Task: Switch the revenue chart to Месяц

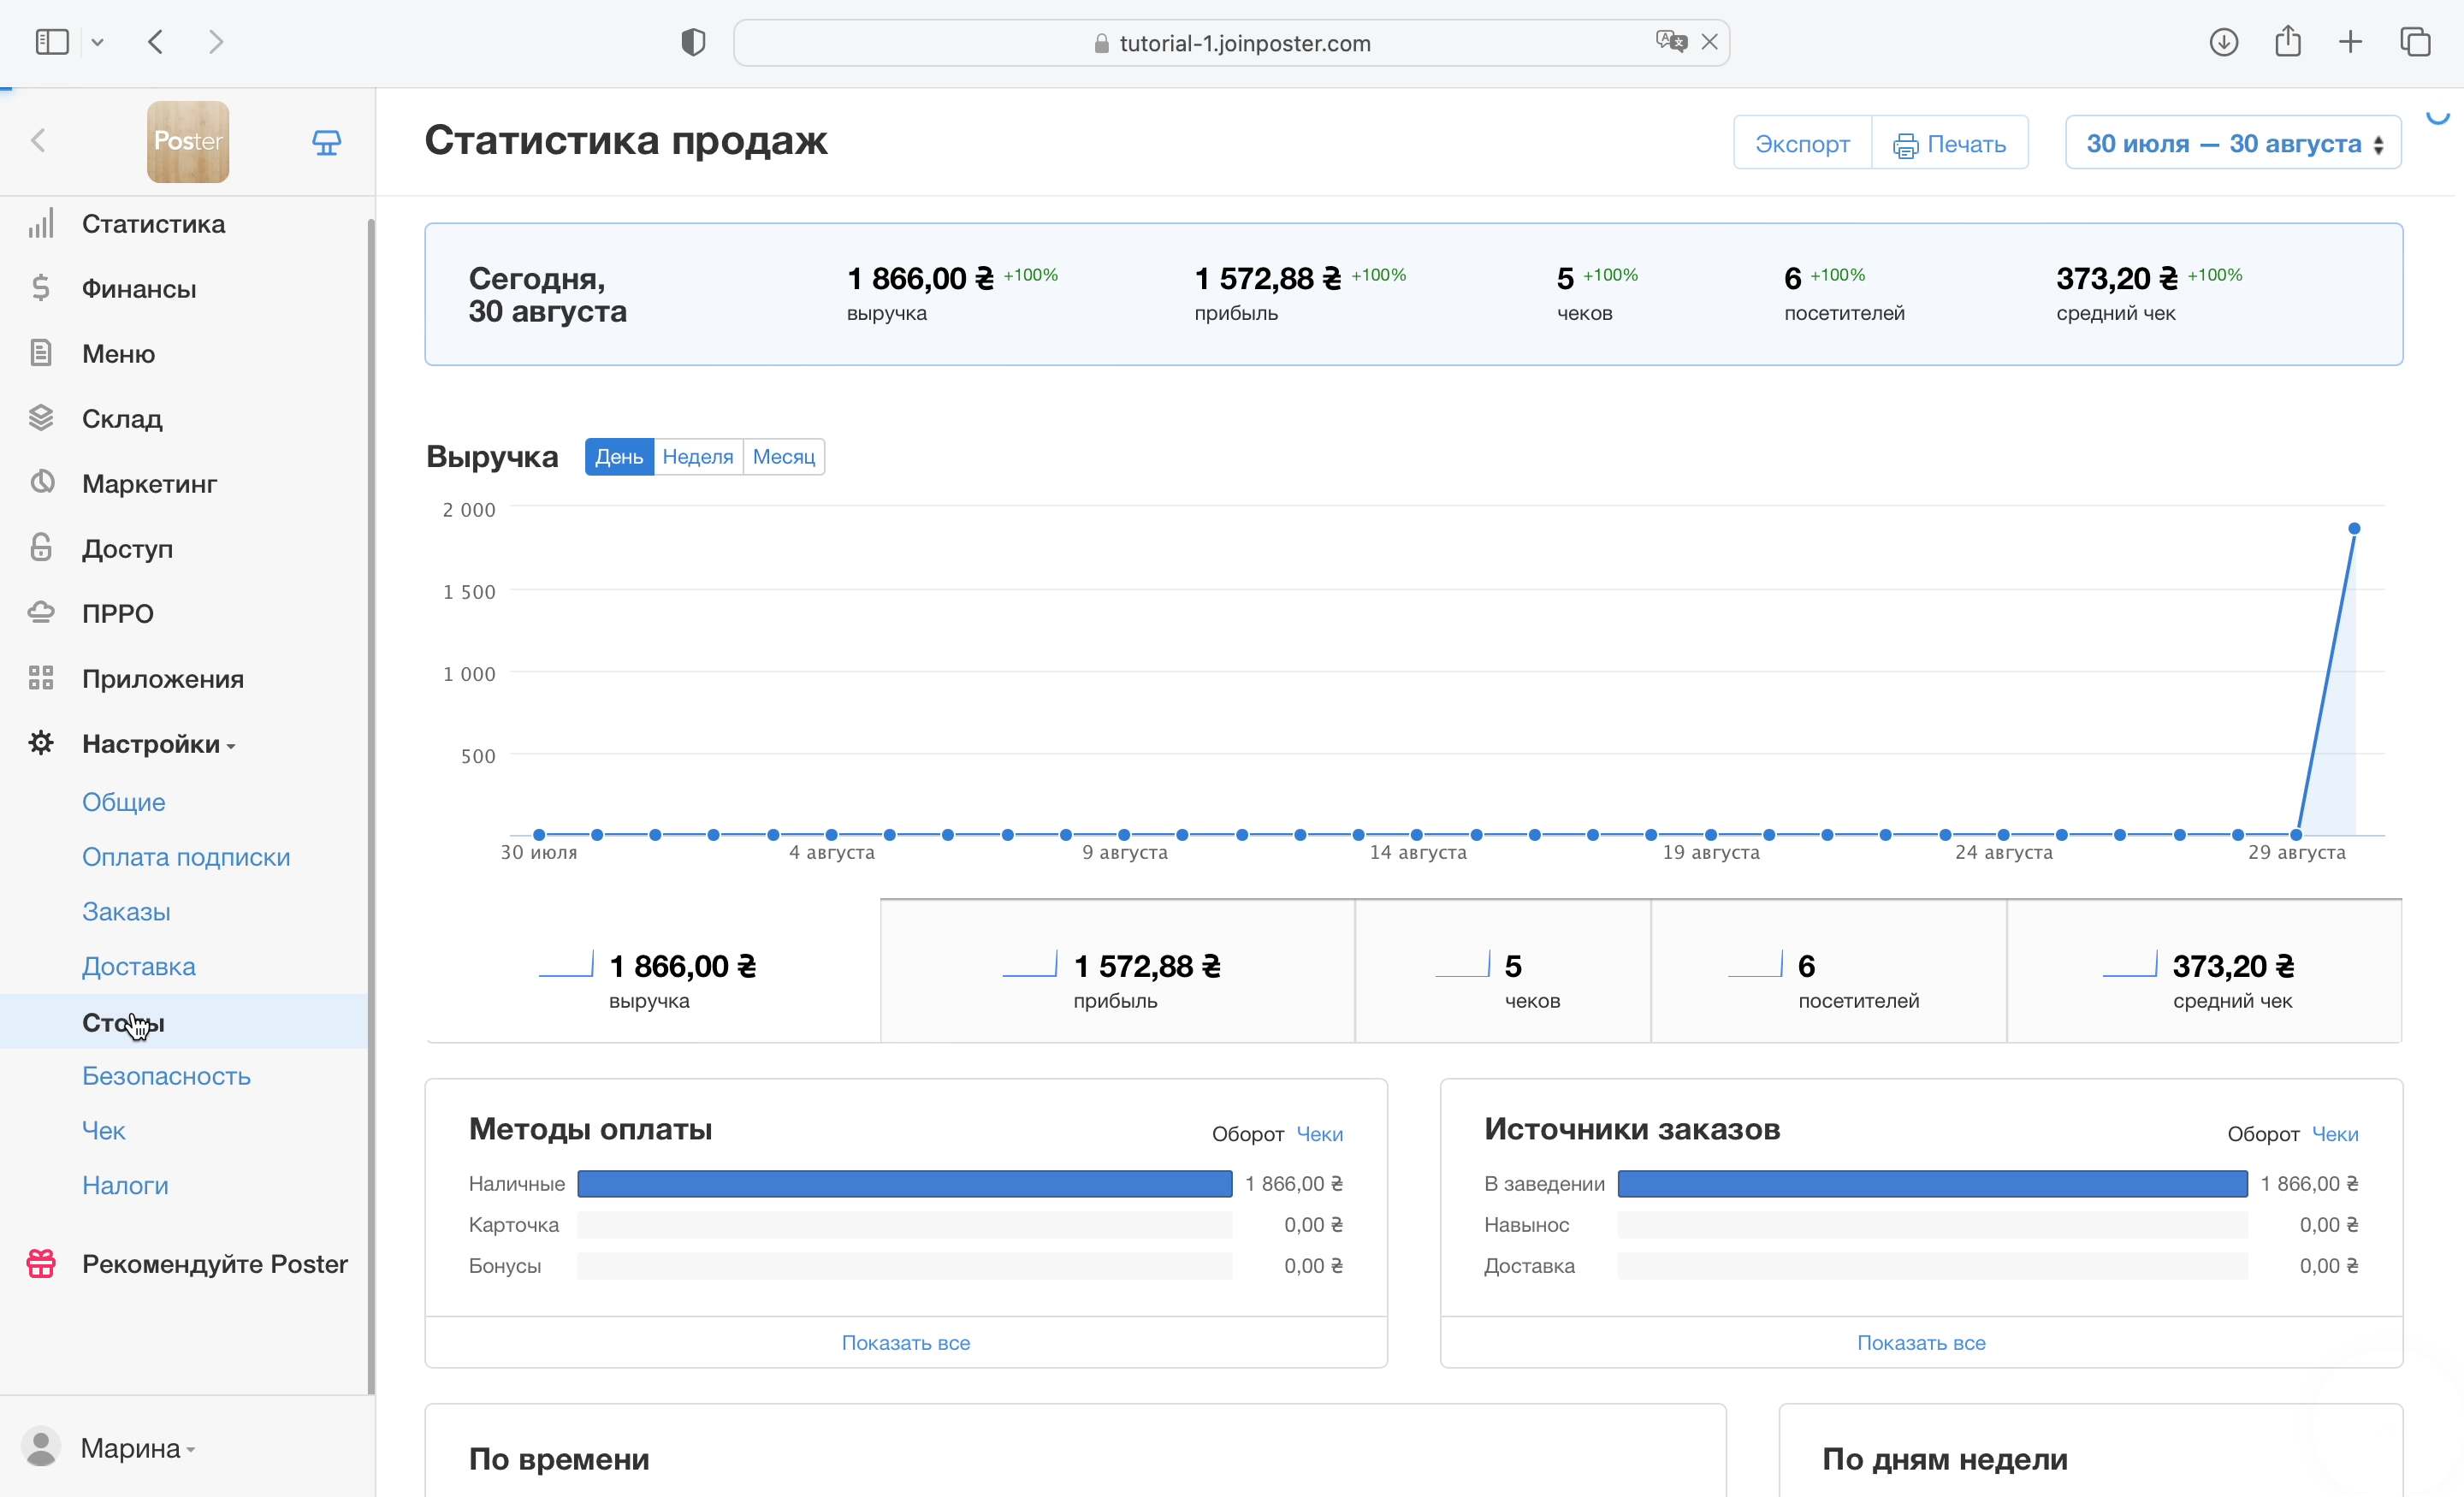Action: [783, 457]
